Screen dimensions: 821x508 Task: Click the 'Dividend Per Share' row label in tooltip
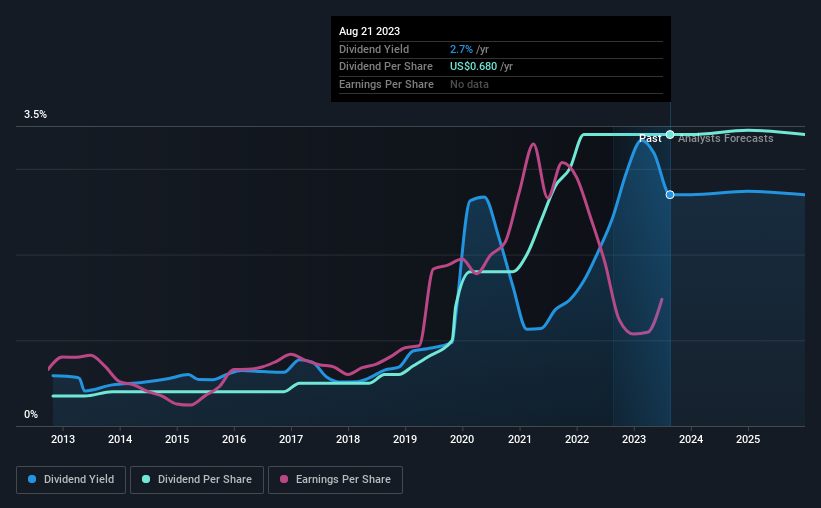click(386, 67)
